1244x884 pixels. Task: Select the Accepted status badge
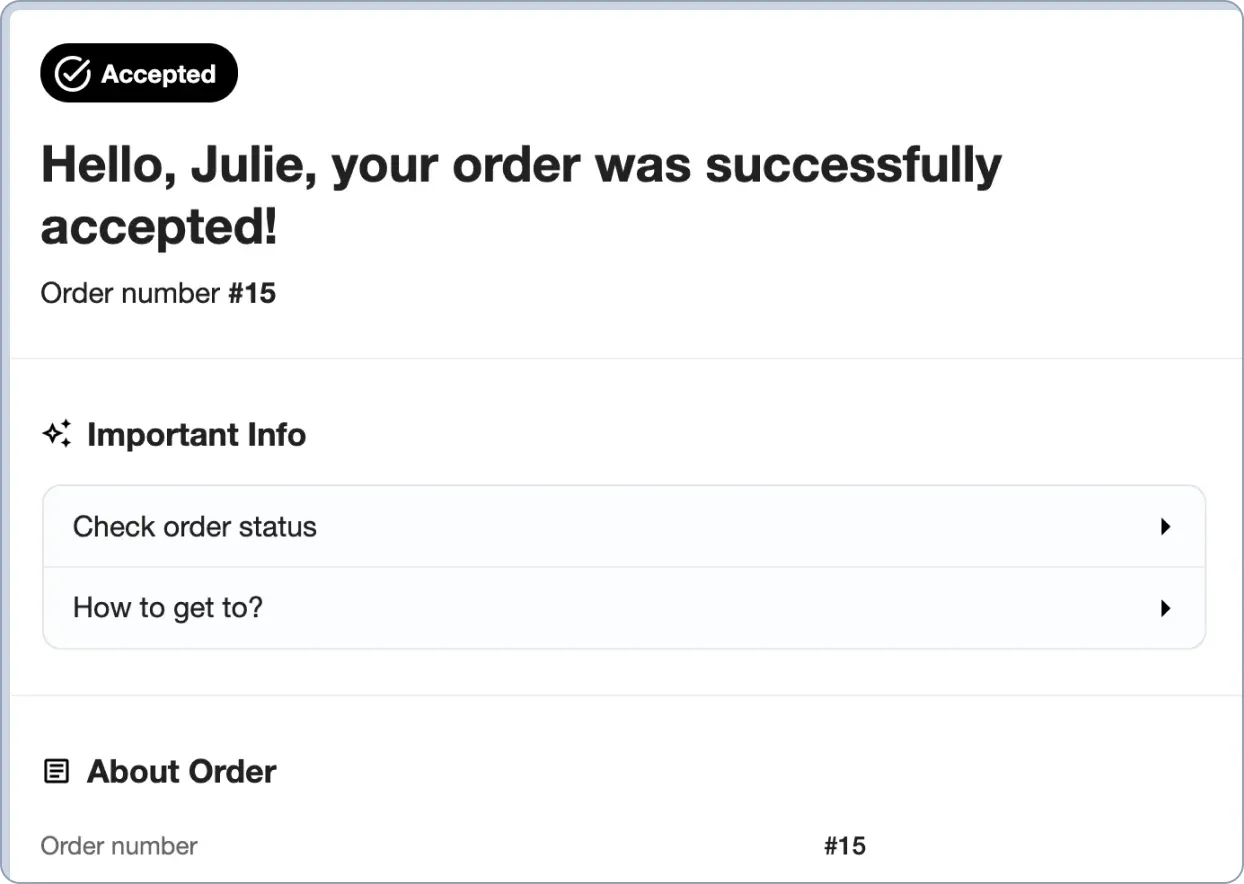139,72
